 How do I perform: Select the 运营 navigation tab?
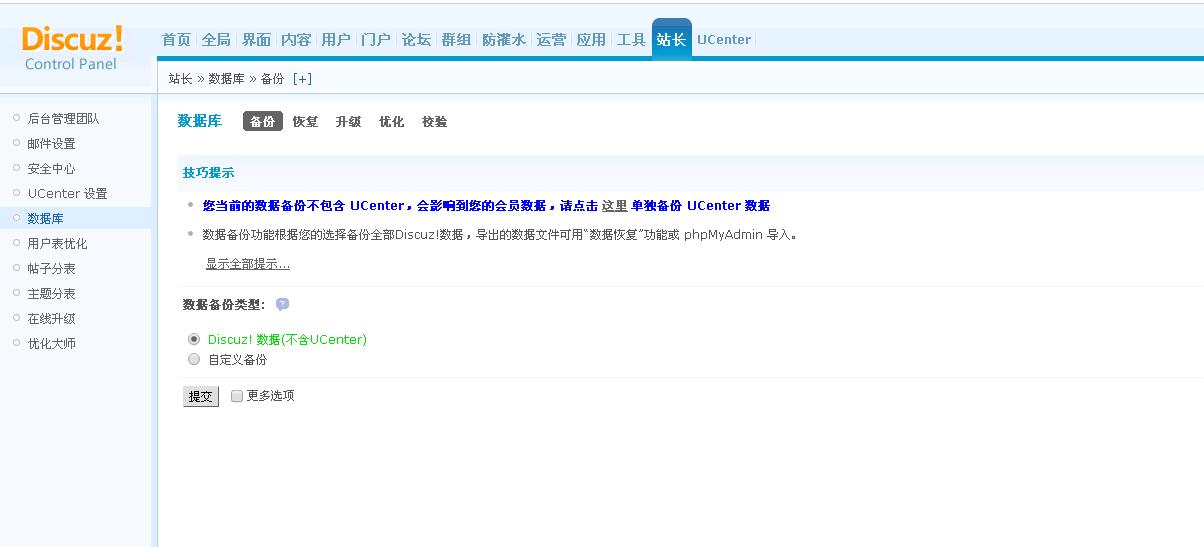pos(551,39)
